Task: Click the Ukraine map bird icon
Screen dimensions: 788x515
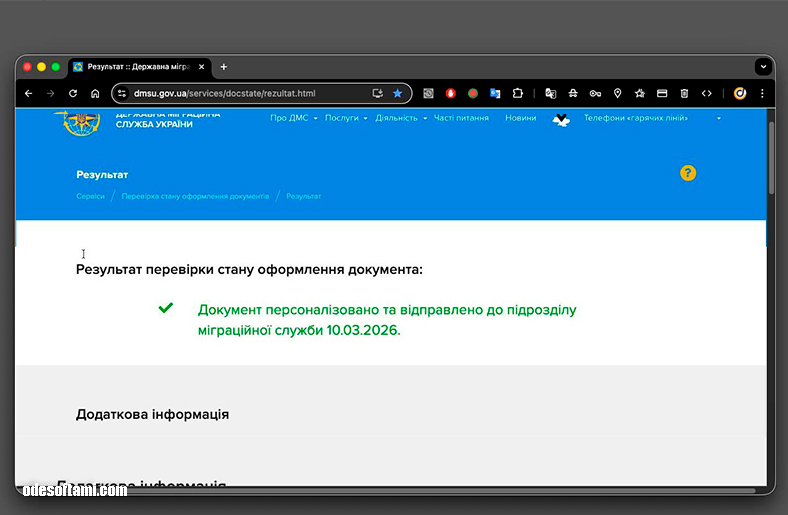Action: (561, 120)
